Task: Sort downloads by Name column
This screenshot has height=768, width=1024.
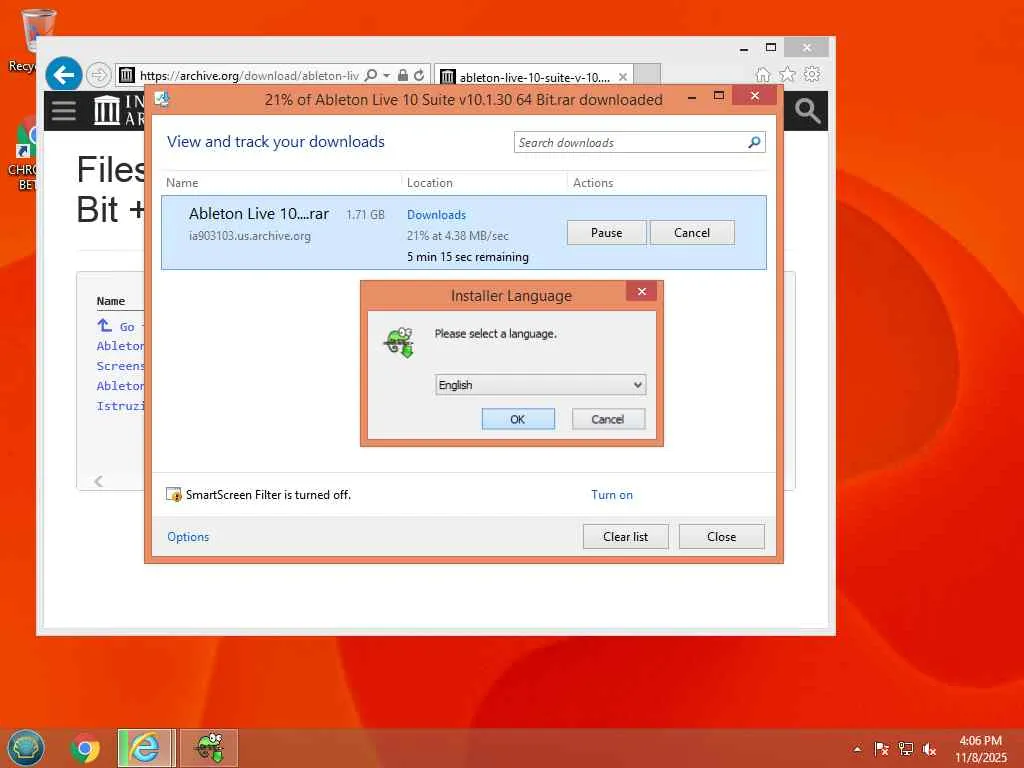Action: tap(182, 183)
